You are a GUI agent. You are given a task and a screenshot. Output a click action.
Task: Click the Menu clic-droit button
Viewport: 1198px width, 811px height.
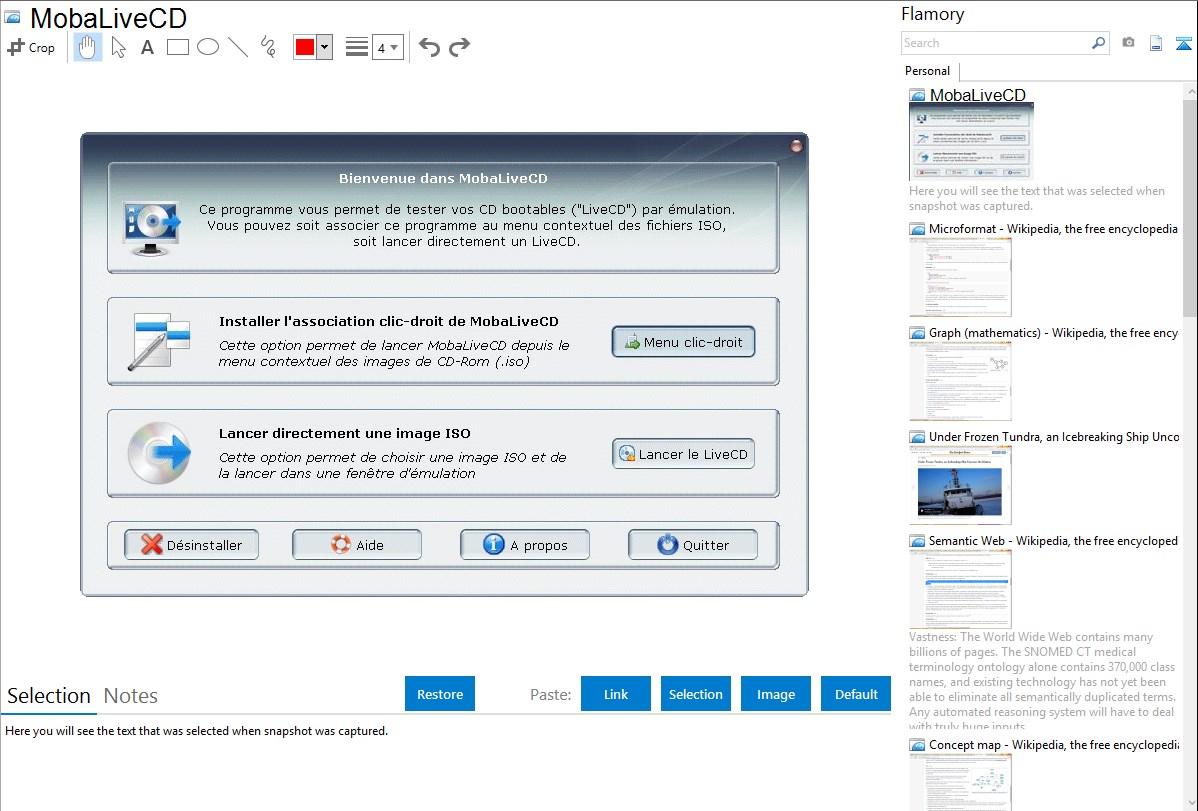point(683,342)
